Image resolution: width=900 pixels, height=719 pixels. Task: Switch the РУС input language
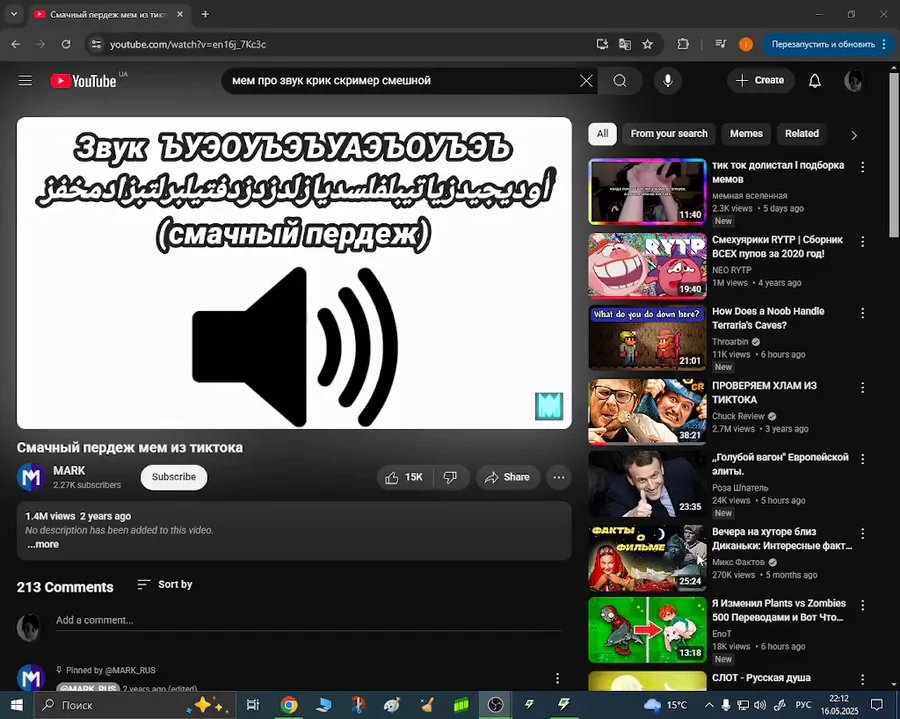803,705
